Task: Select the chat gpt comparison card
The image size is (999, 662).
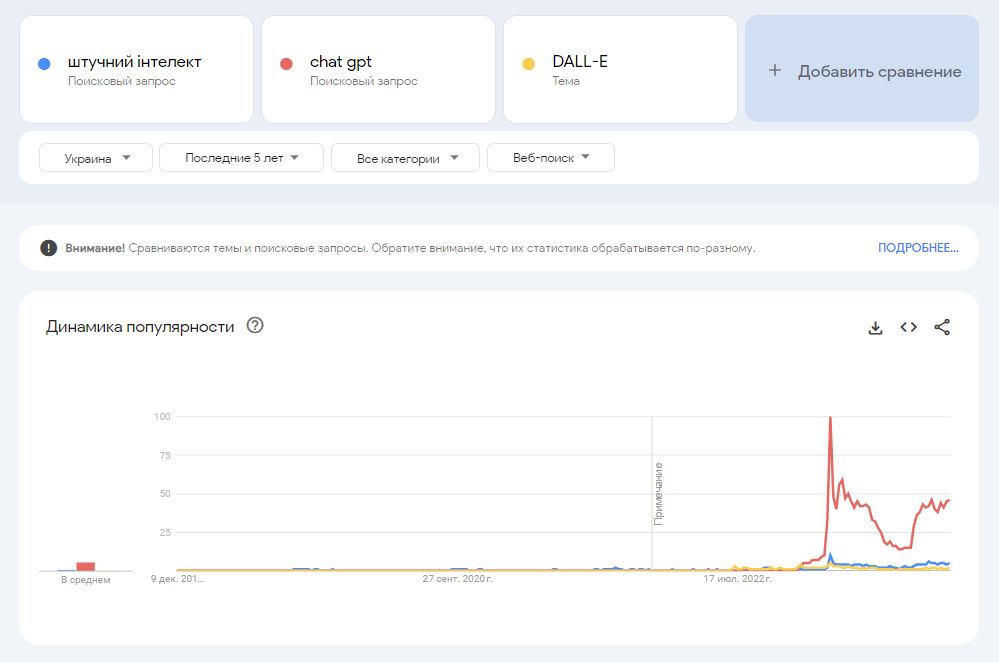Action: 378,68
